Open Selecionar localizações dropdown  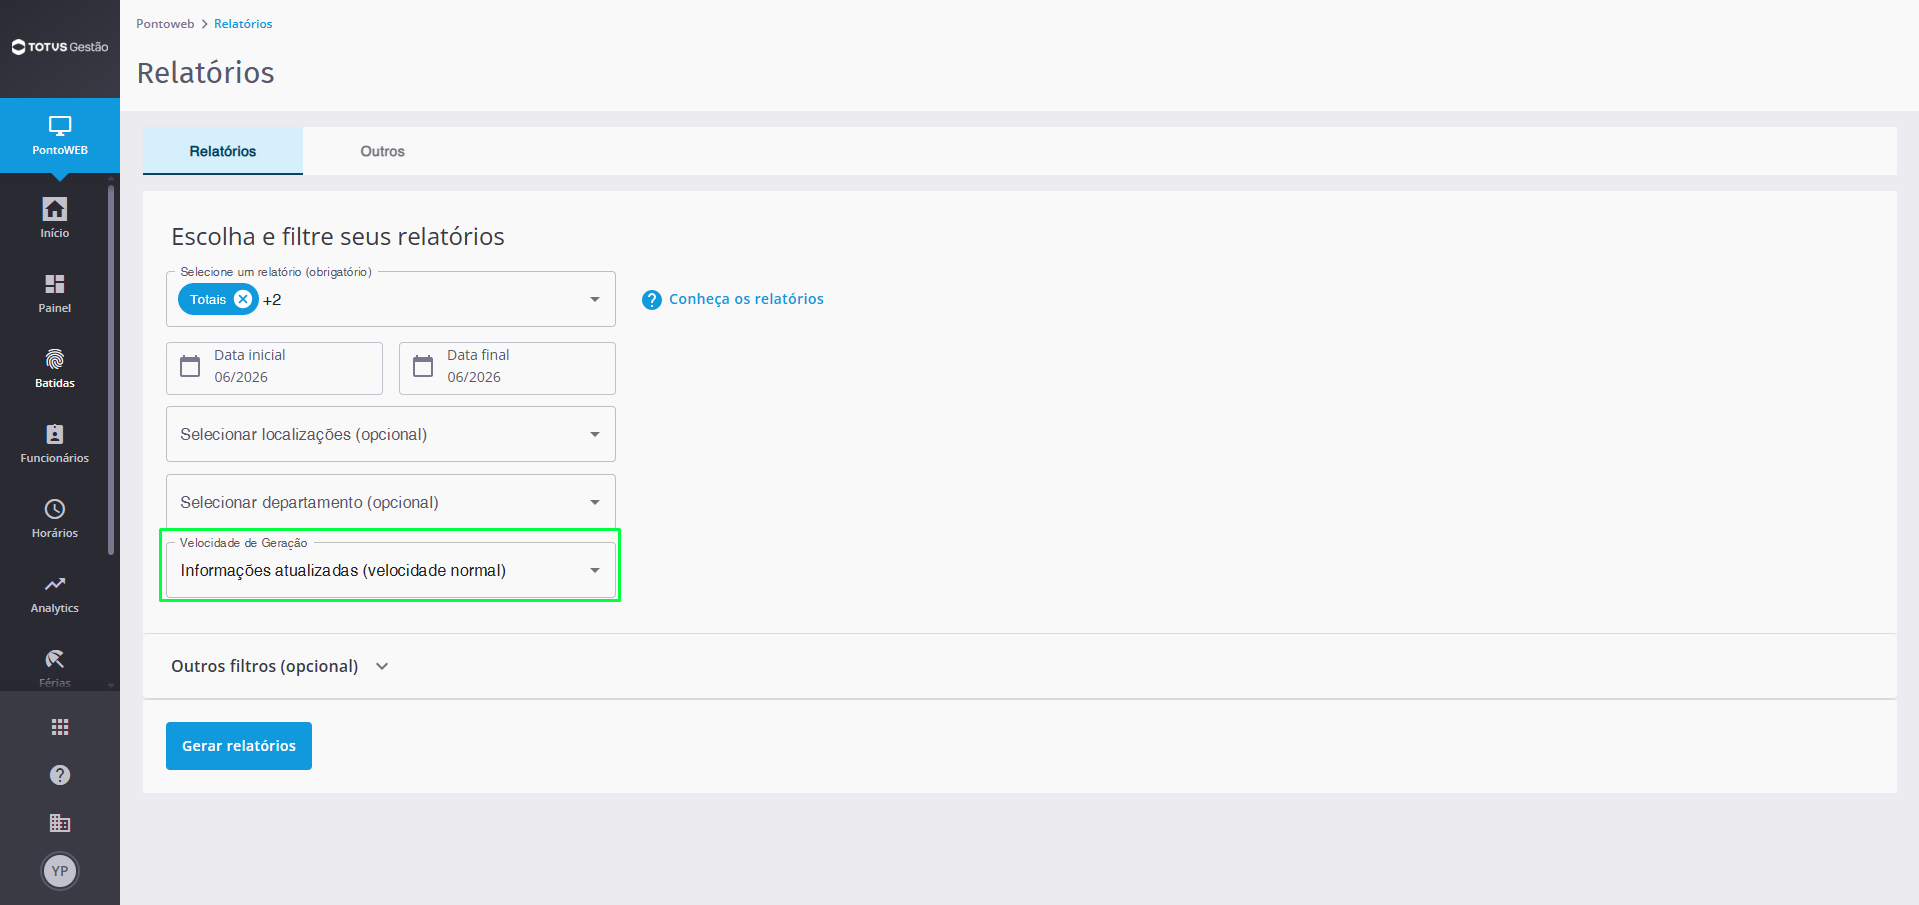coord(391,434)
